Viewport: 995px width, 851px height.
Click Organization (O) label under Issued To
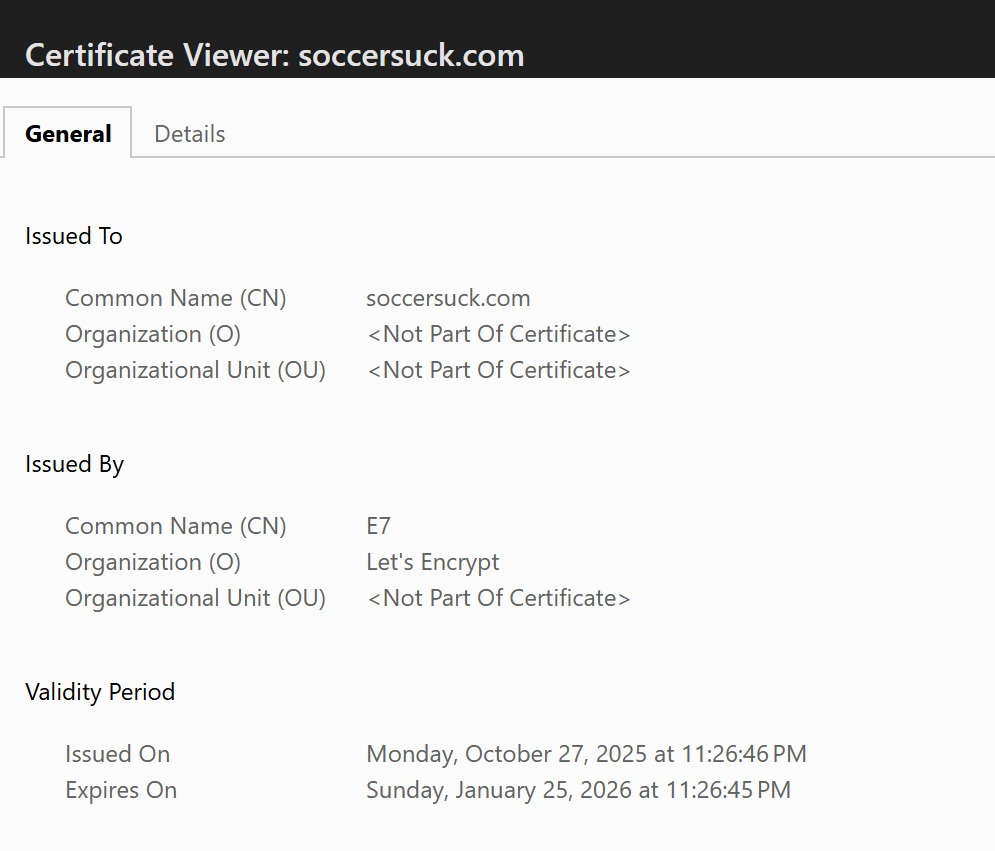153,334
